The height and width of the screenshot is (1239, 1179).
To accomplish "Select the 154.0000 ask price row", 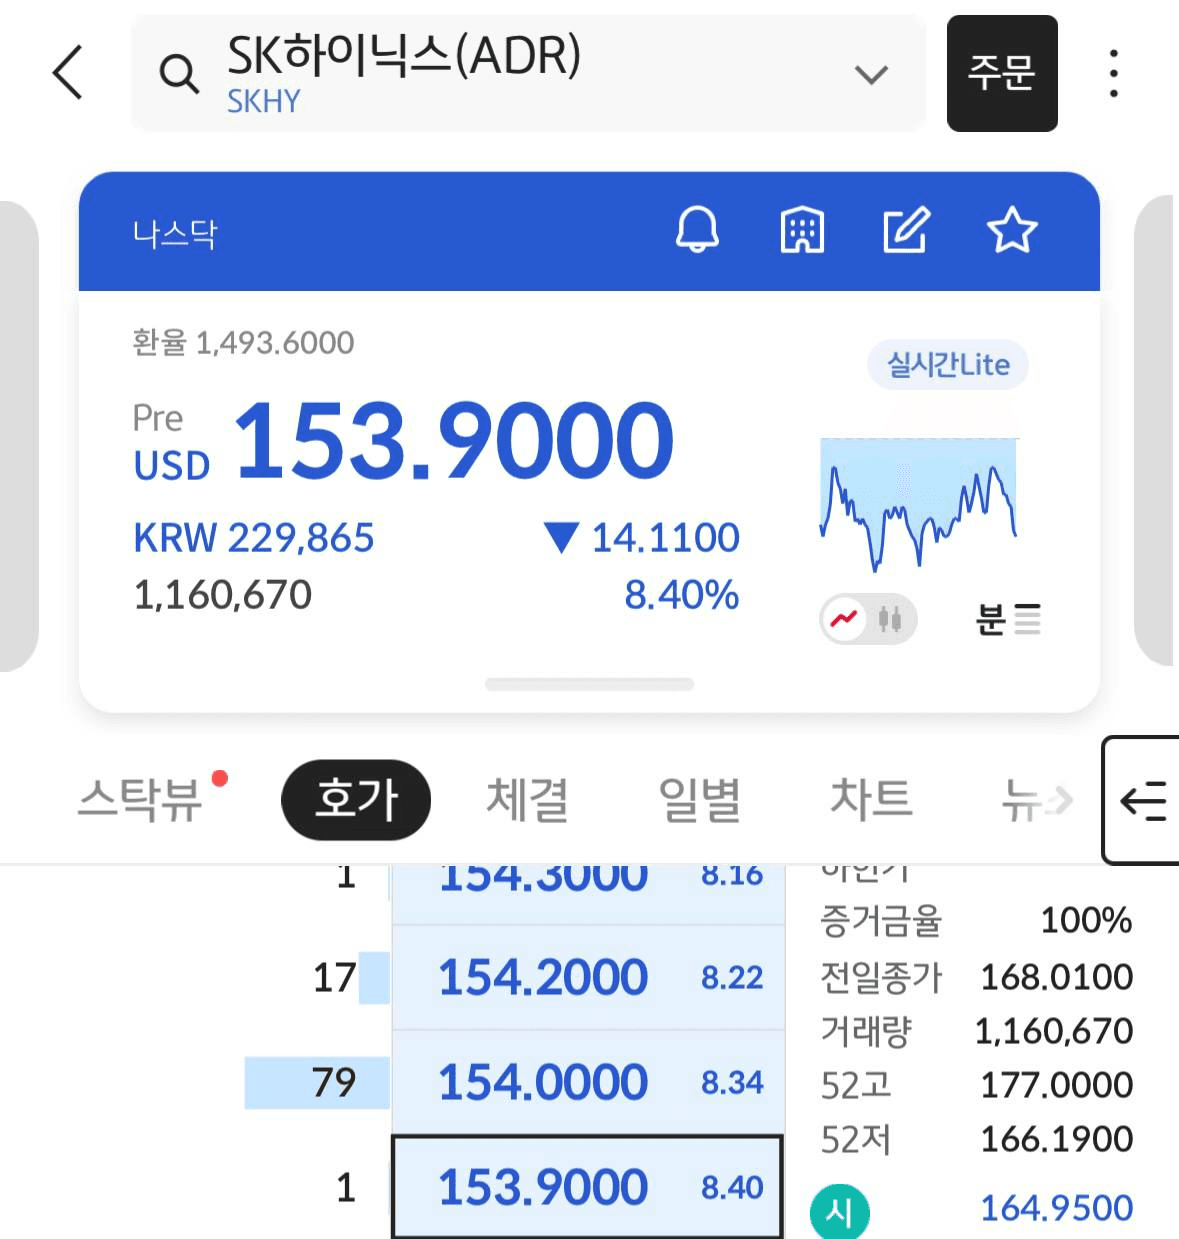I will pyautogui.click(x=588, y=1082).
